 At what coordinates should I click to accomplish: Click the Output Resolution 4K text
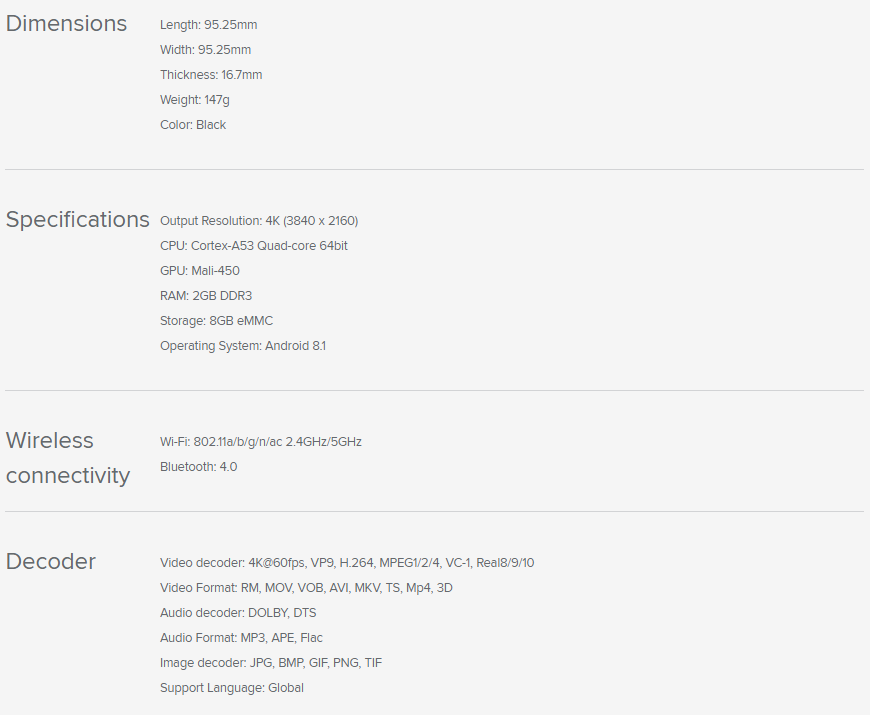tap(259, 221)
